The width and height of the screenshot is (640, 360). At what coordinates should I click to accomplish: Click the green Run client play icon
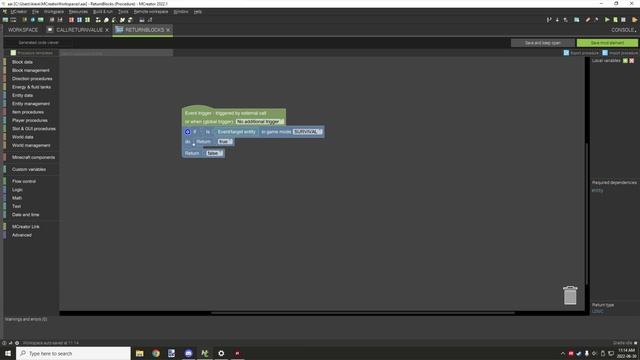click(x=607, y=20)
